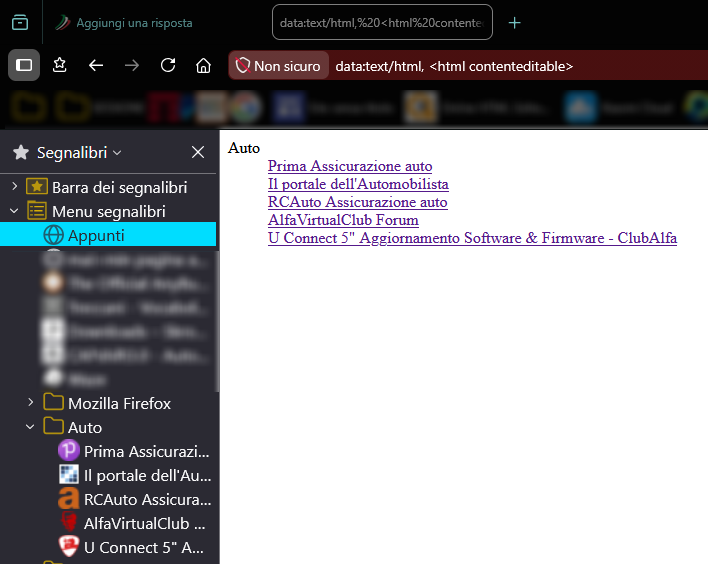Go back with the left arrow button
The image size is (708, 564).
(96, 65)
